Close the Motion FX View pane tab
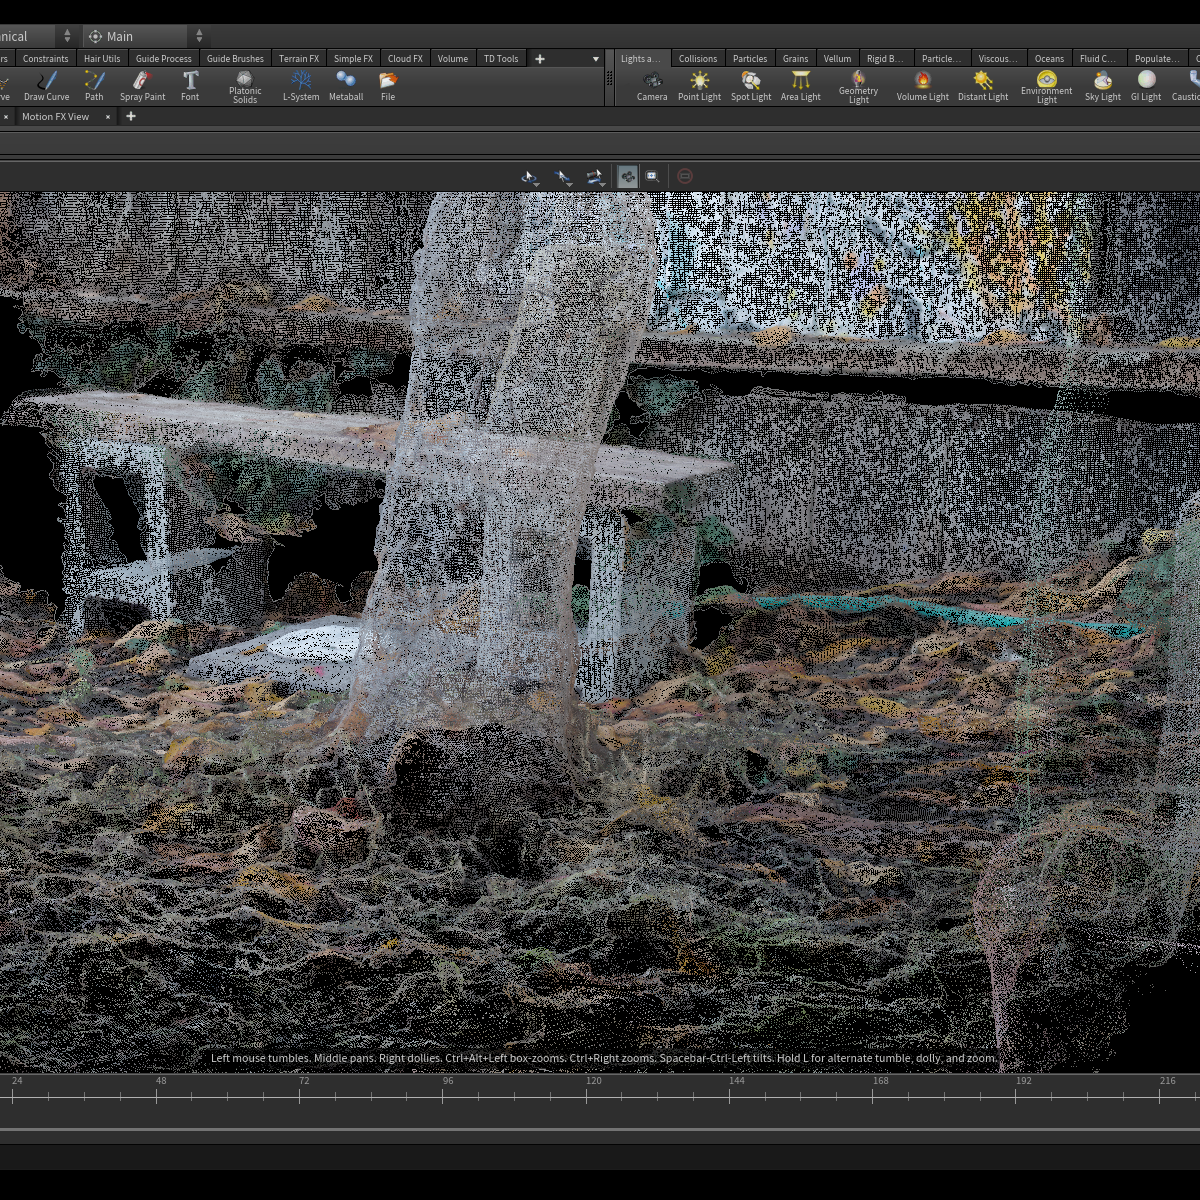Screen dimensions: 1200x1200 (108, 117)
